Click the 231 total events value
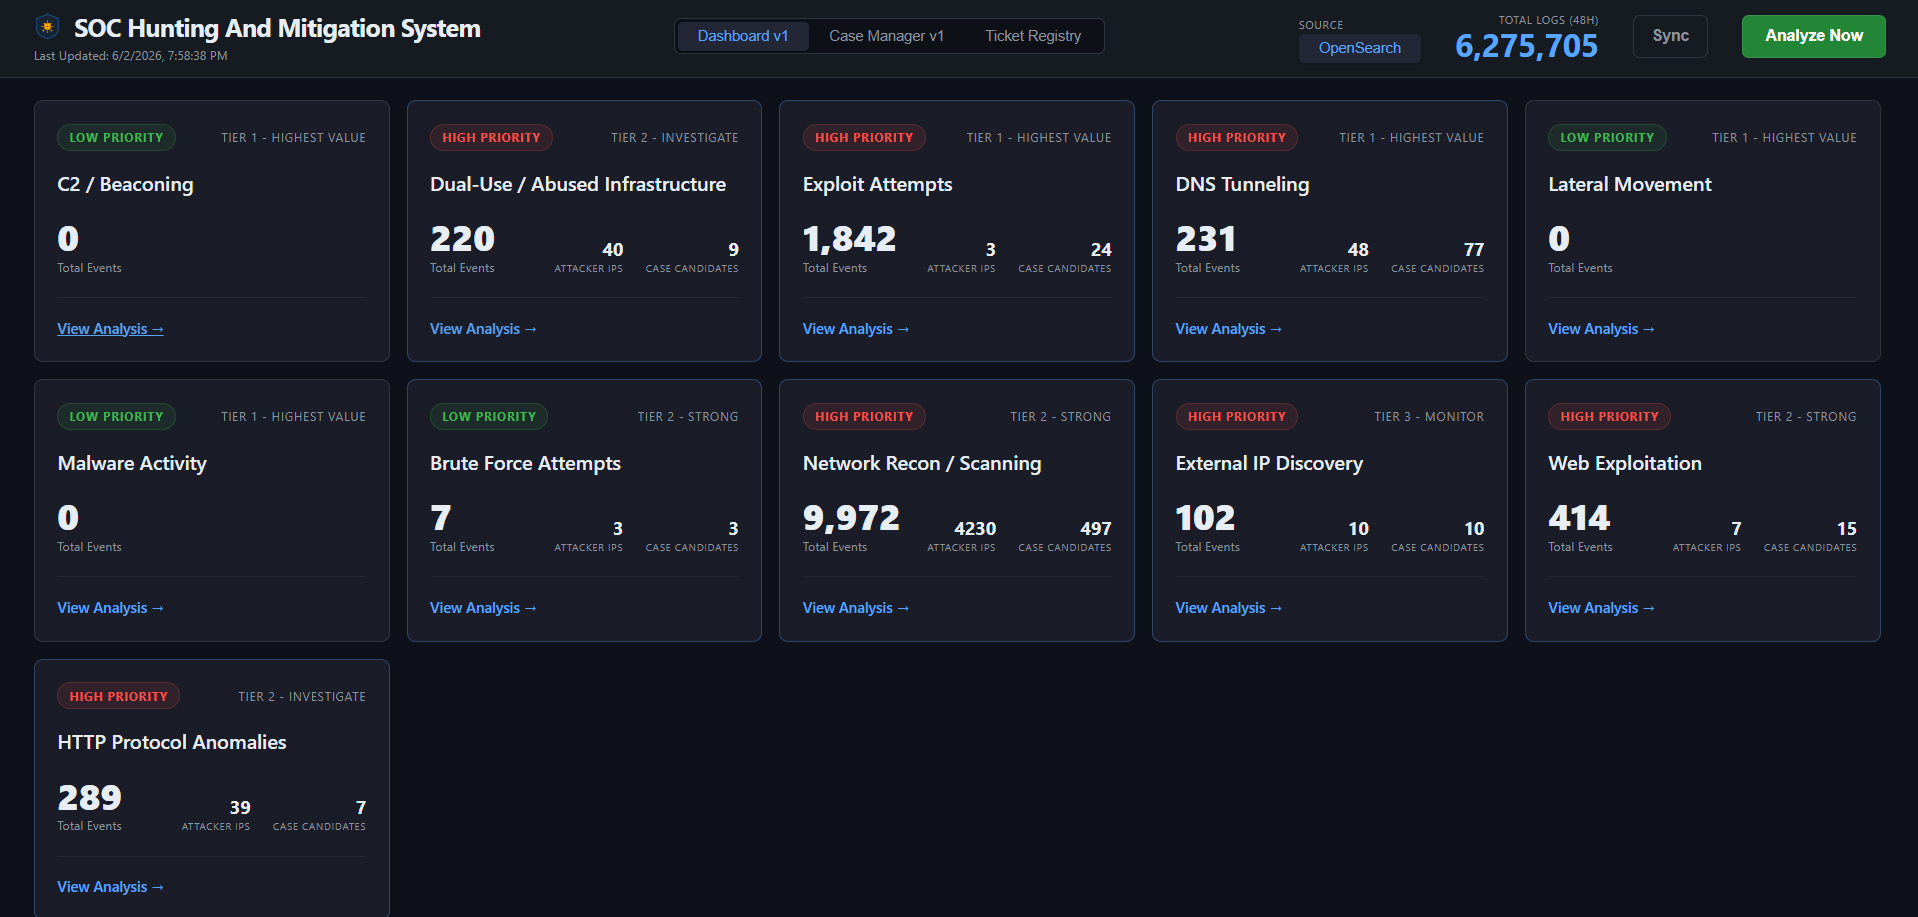The image size is (1918, 917). click(1206, 239)
